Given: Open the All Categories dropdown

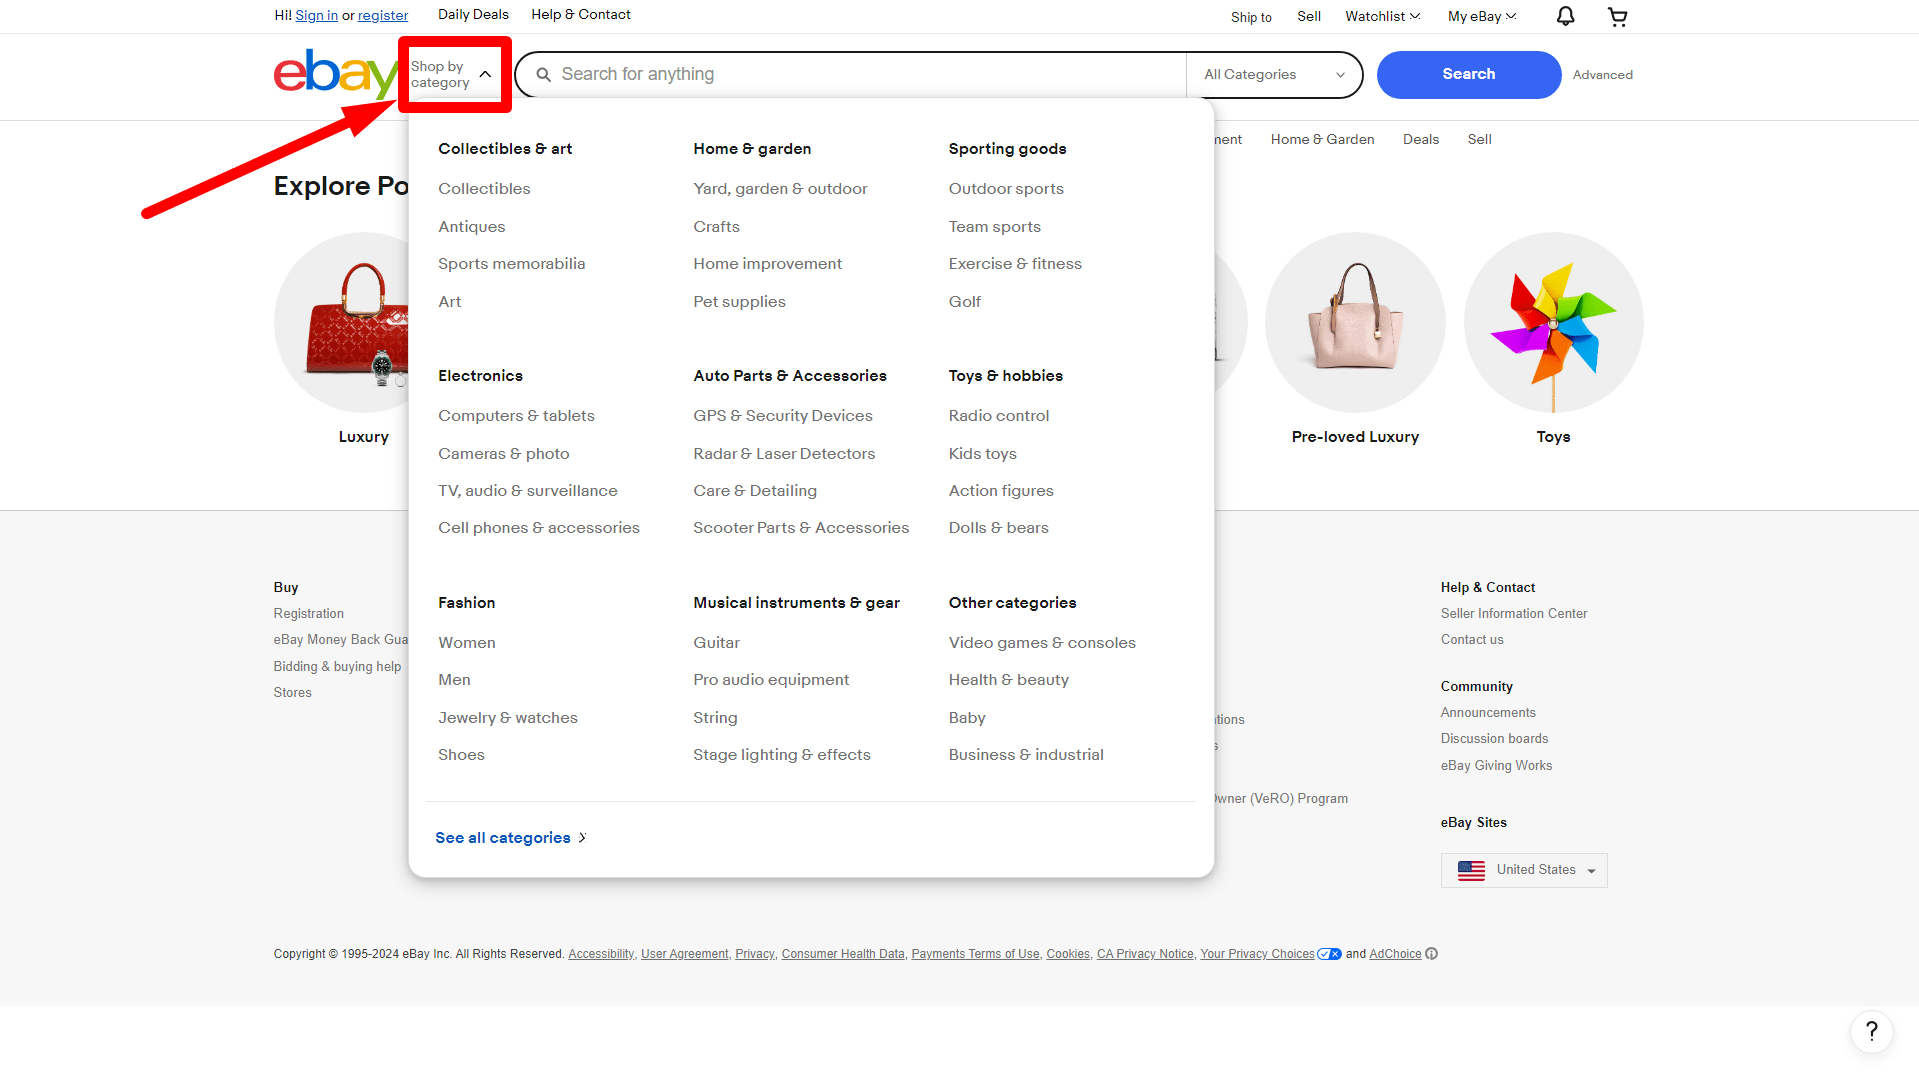Looking at the screenshot, I should click(1274, 75).
